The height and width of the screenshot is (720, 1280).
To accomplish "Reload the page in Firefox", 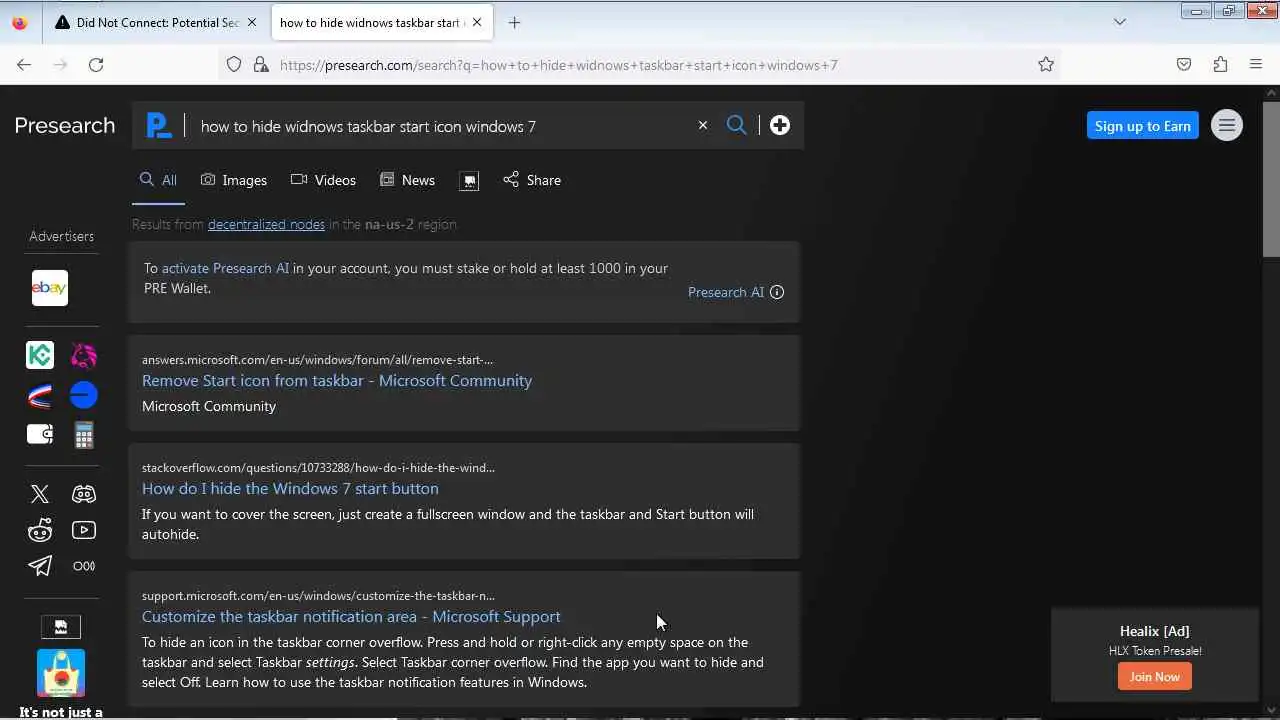I will pos(96,65).
